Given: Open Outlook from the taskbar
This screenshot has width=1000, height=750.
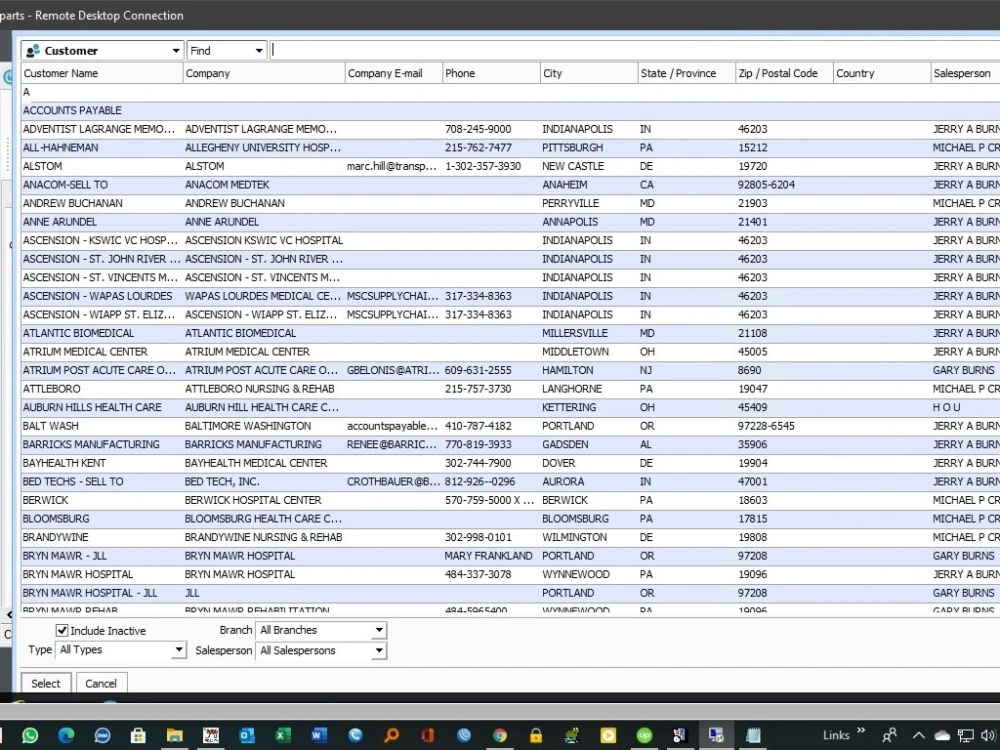Looking at the screenshot, I should click(x=247, y=735).
